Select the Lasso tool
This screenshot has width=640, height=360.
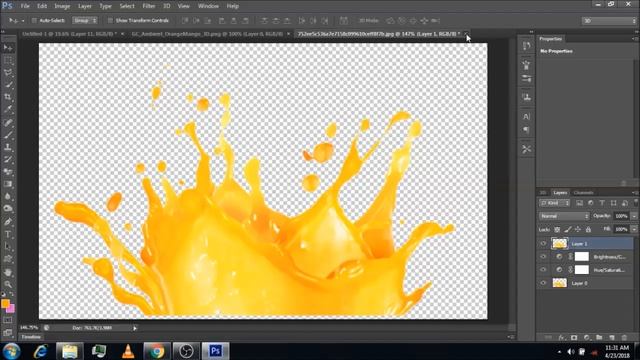[x=8, y=73]
